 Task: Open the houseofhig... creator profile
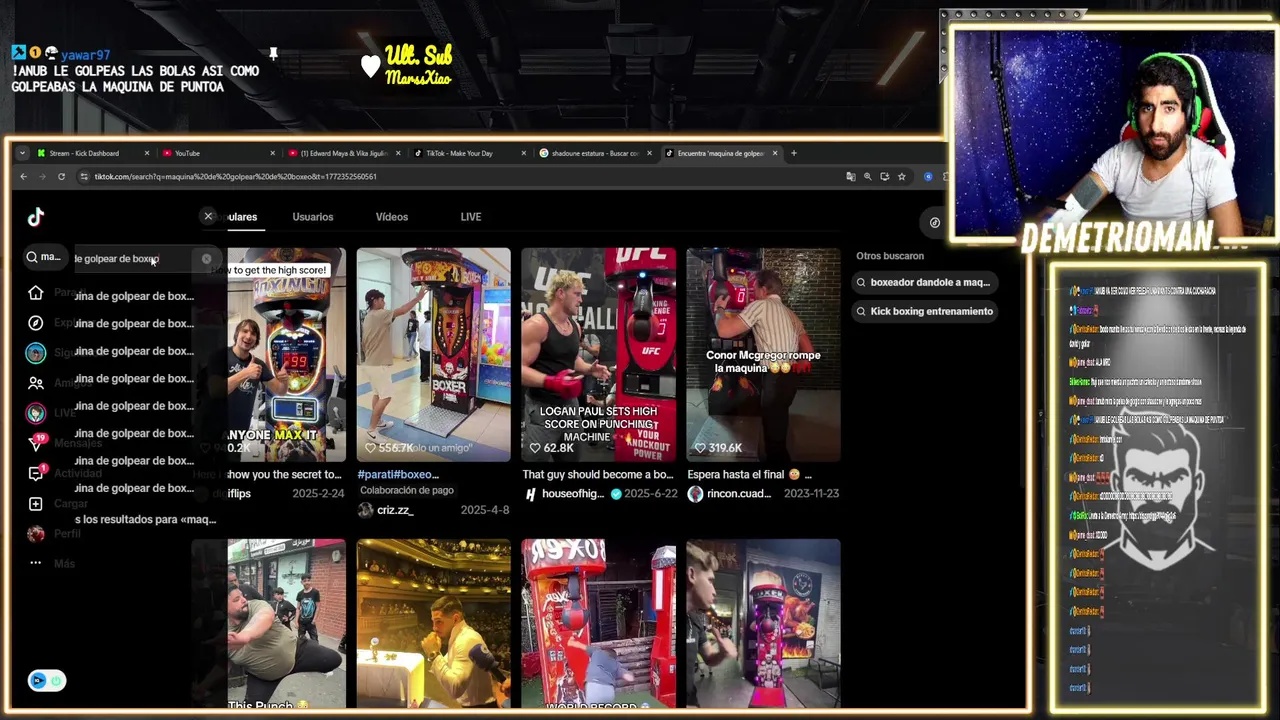(x=573, y=494)
